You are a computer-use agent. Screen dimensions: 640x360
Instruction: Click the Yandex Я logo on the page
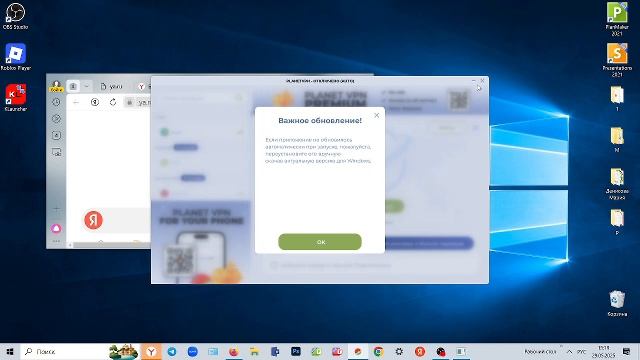[x=93, y=220]
